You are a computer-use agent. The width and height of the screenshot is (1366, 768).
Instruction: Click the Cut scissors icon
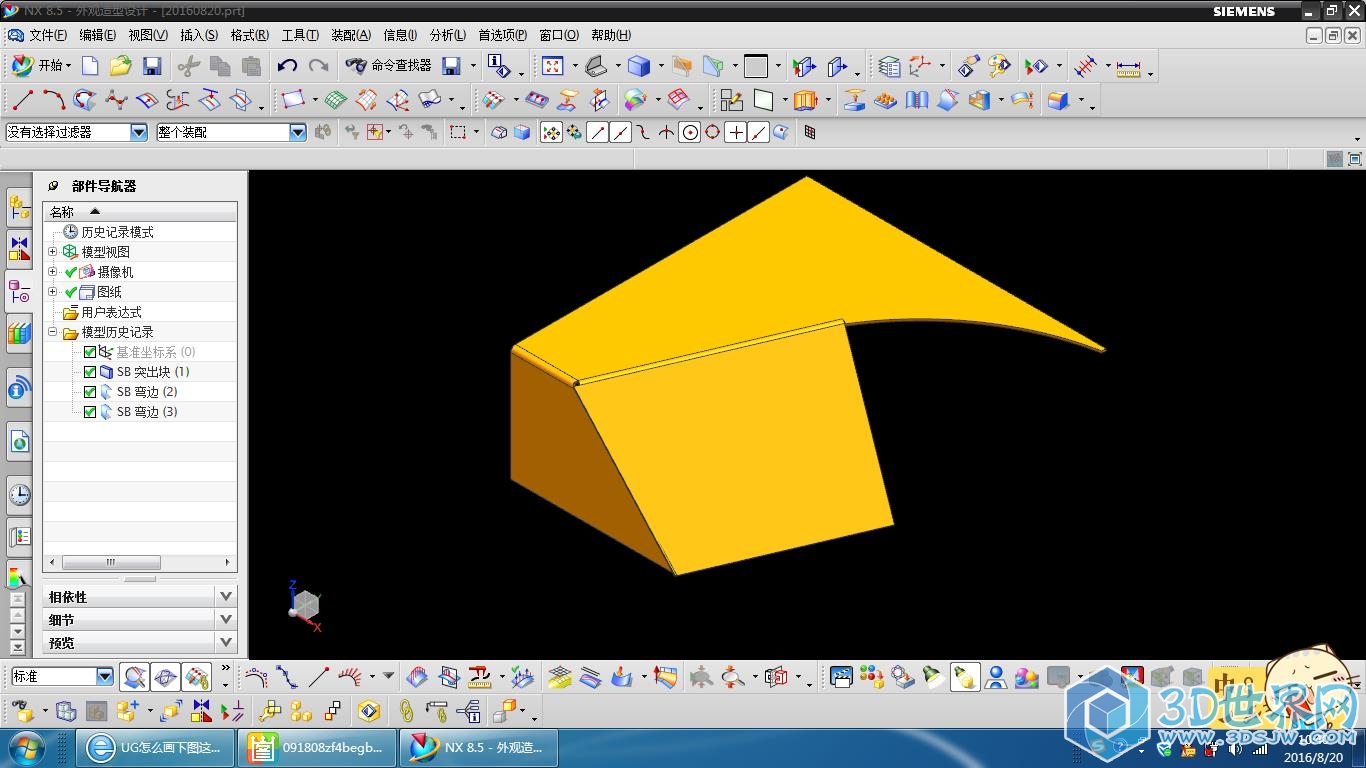pyautogui.click(x=189, y=66)
